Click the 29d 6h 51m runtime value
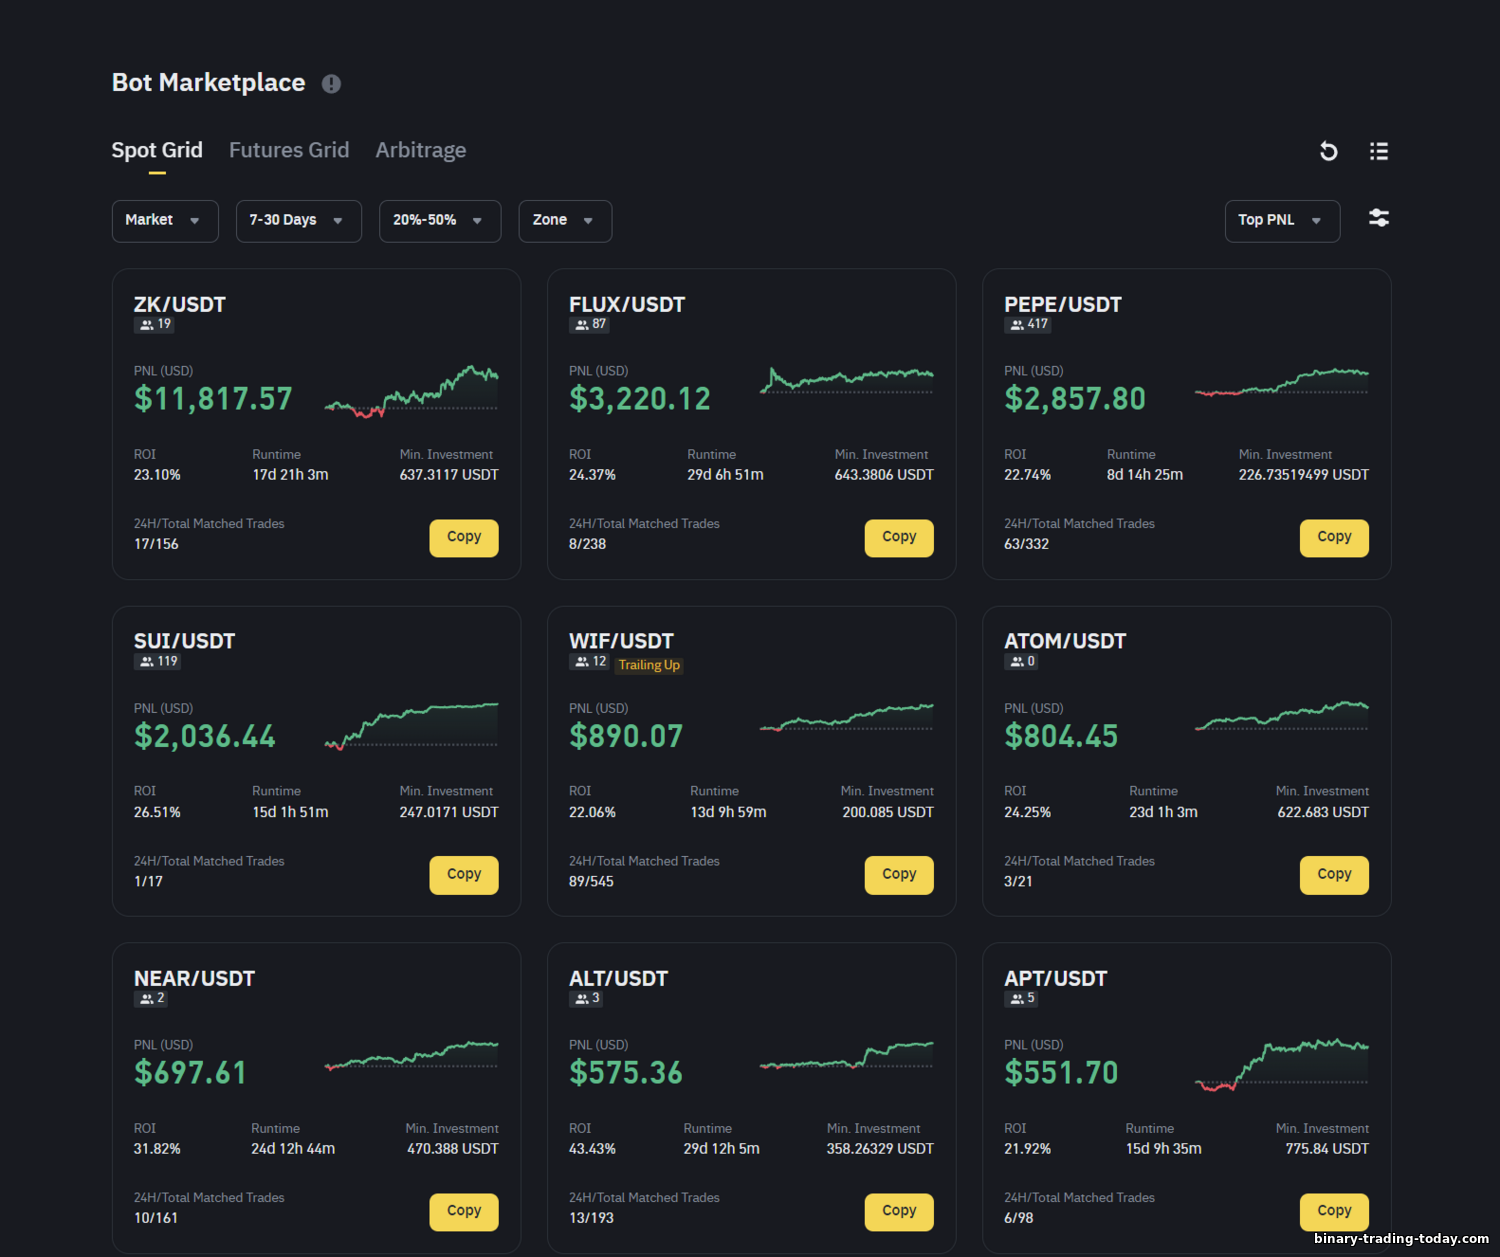 click(725, 475)
